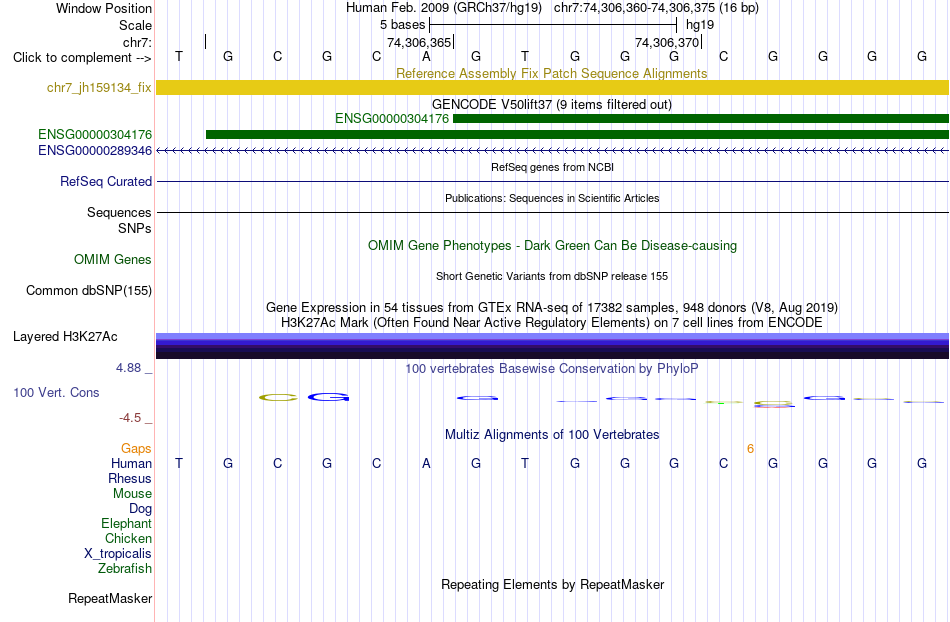Viewport: 950px width, 622px height.
Task: Click the chr7: base position label
Action: click(x=137, y=42)
